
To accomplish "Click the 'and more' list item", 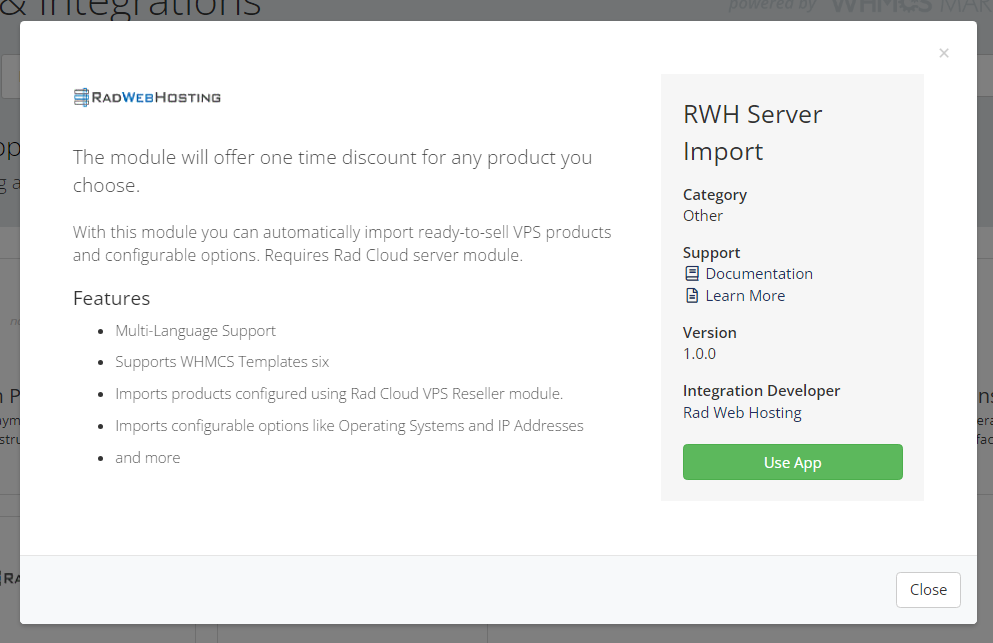I will tap(147, 458).
